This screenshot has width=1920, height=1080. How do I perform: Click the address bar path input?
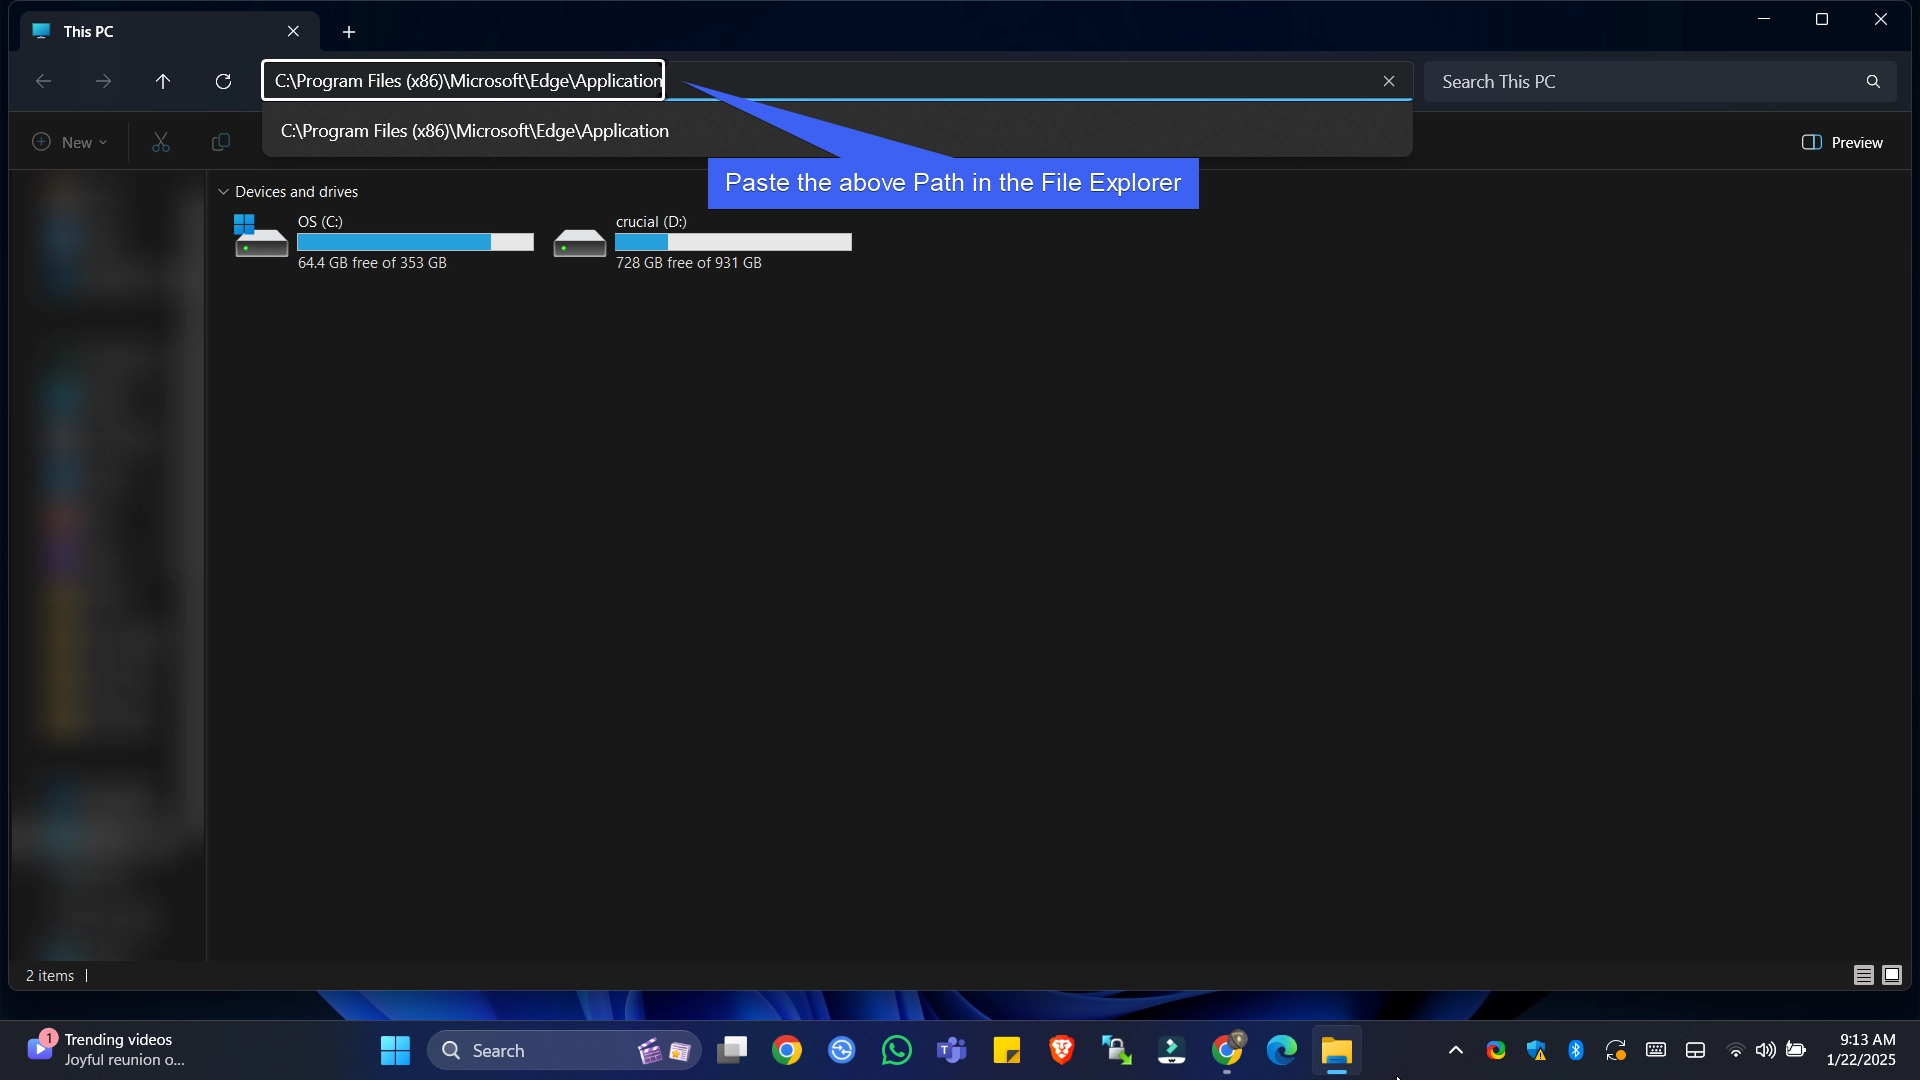pyautogui.click(x=469, y=80)
